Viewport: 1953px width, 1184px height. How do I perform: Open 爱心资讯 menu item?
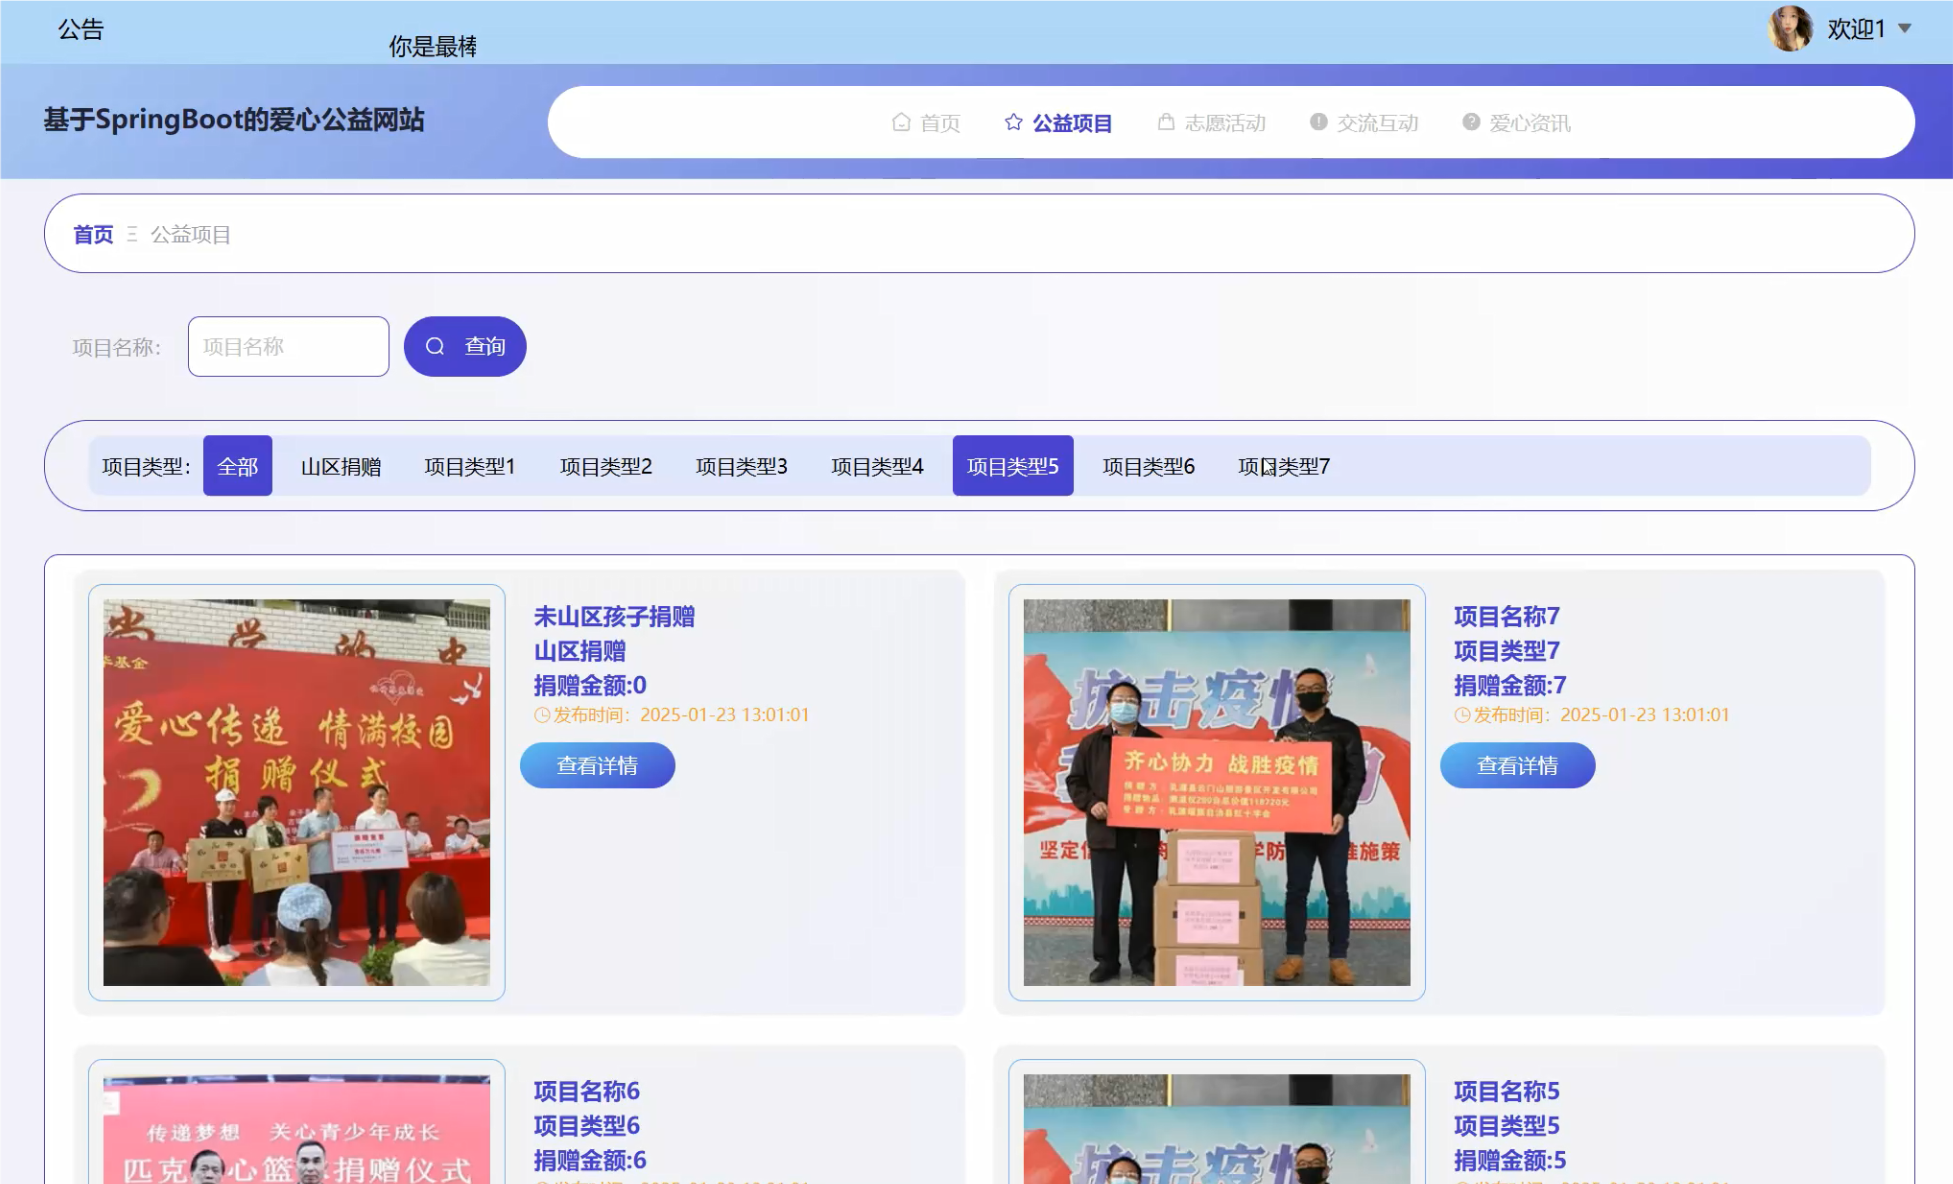click(1529, 122)
